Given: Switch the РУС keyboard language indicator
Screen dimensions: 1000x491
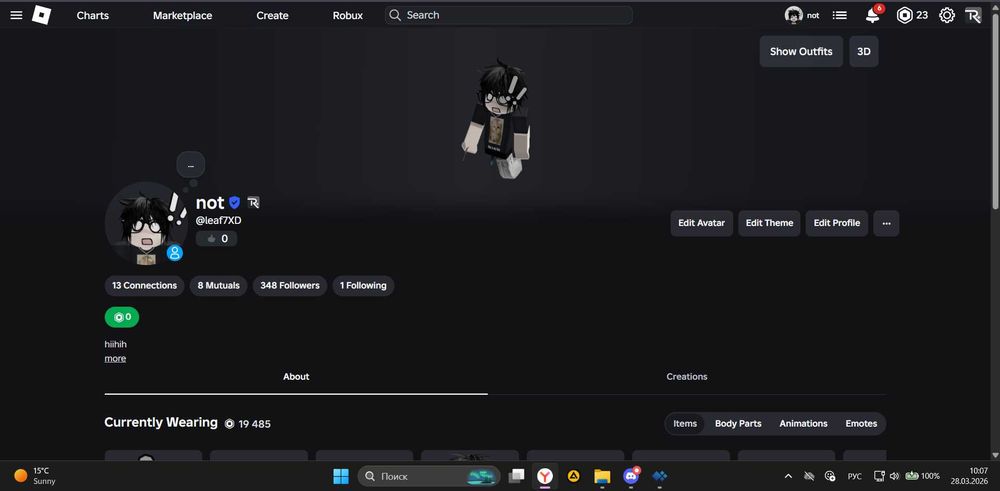Looking at the screenshot, I should [854, 476].
